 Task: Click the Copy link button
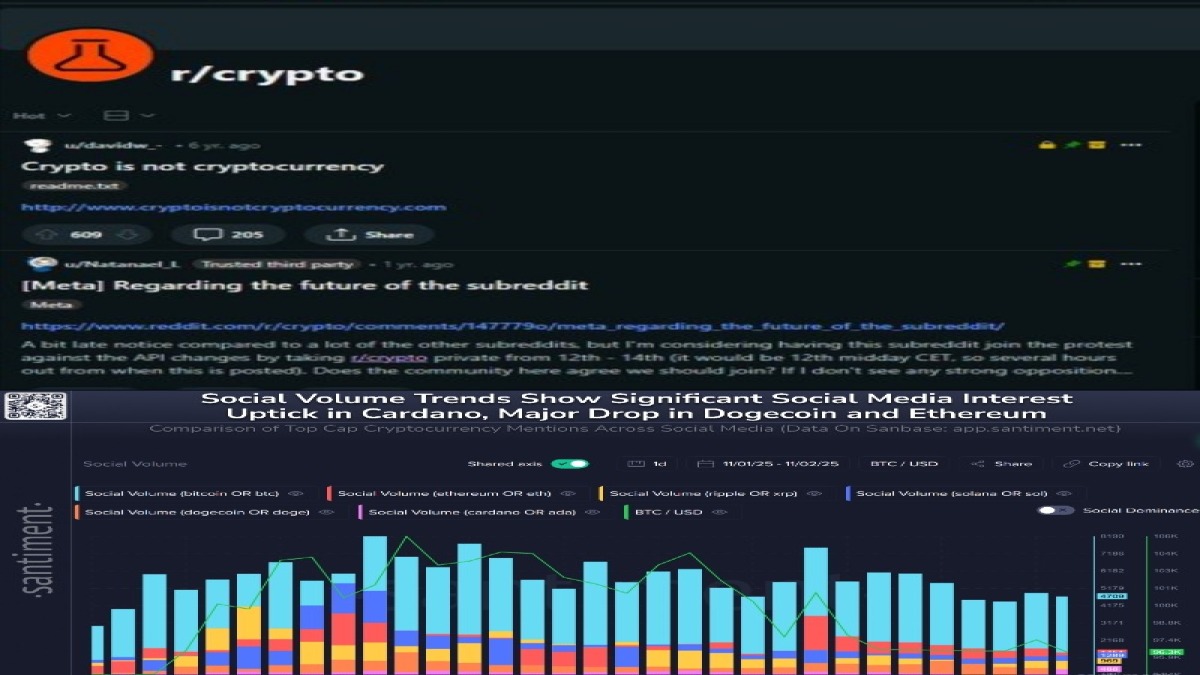tap(1108, 464)
